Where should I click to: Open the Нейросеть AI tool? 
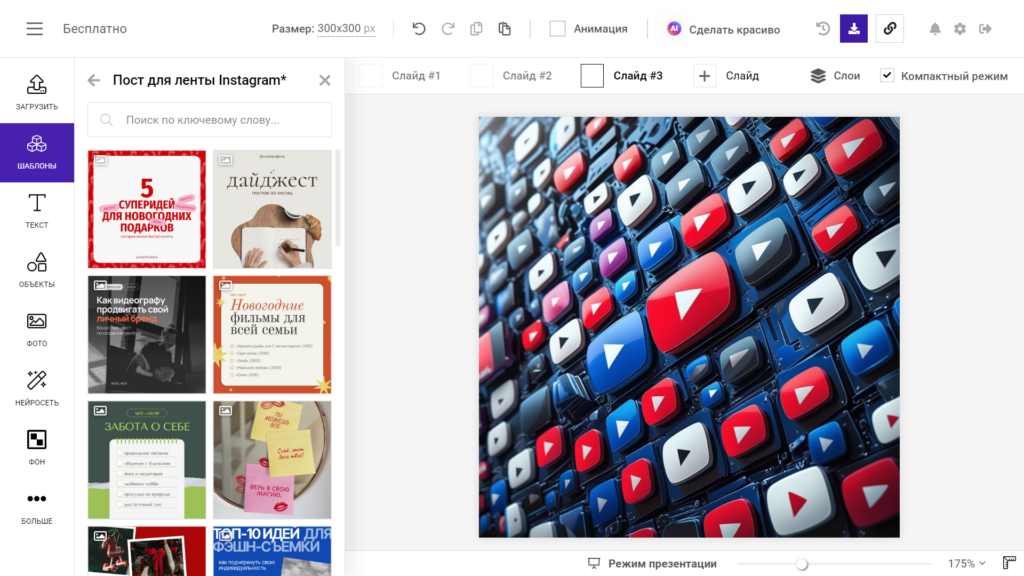pyautogui.click(x=37, y=389)
